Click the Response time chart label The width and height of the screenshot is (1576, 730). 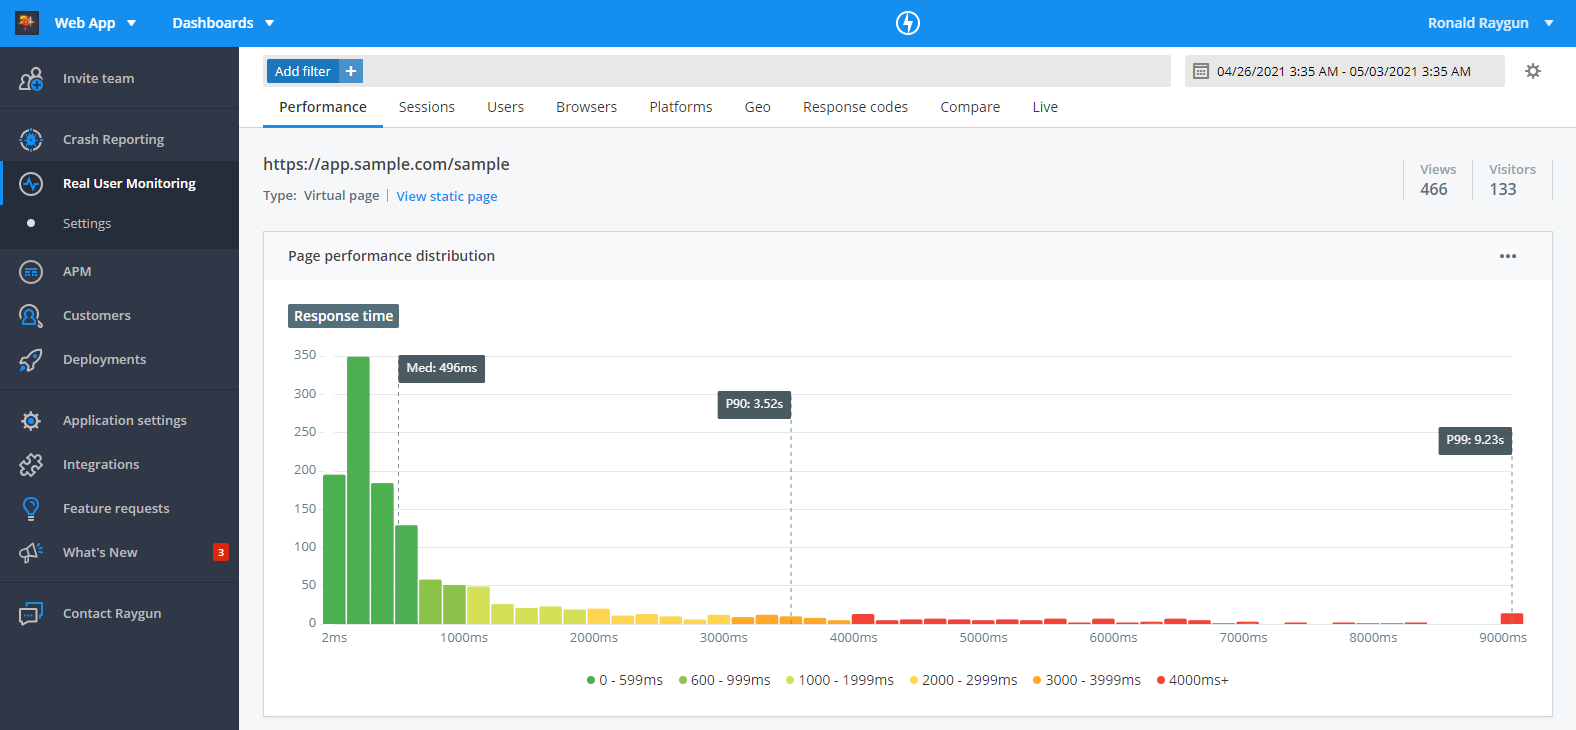(343, 316)
